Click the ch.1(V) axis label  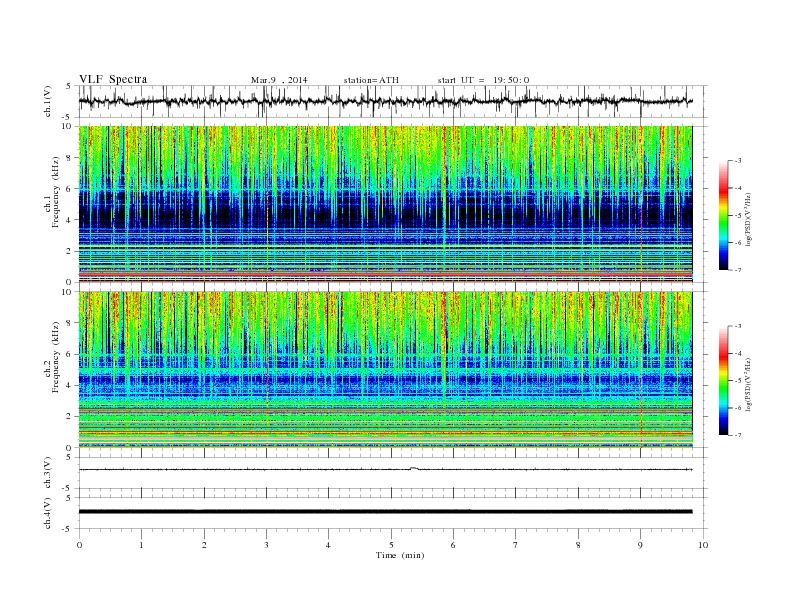[x=48, y=102]
